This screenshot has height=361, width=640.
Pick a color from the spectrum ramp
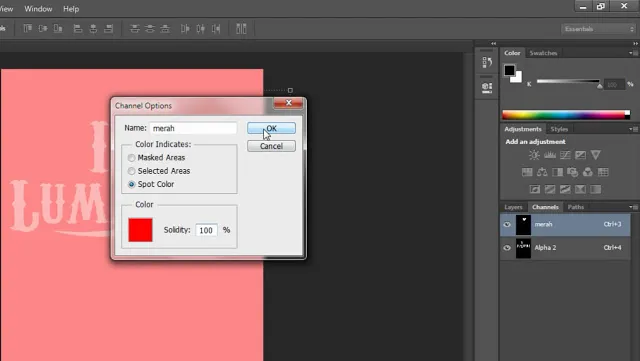566,115
